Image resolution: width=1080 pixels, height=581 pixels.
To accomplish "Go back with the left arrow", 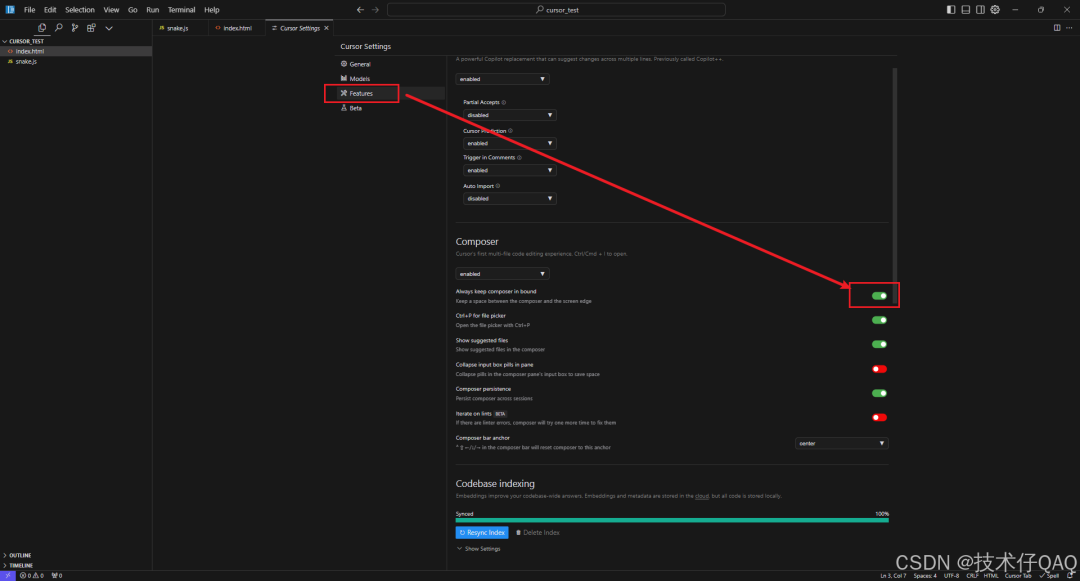I will (360, 10).
